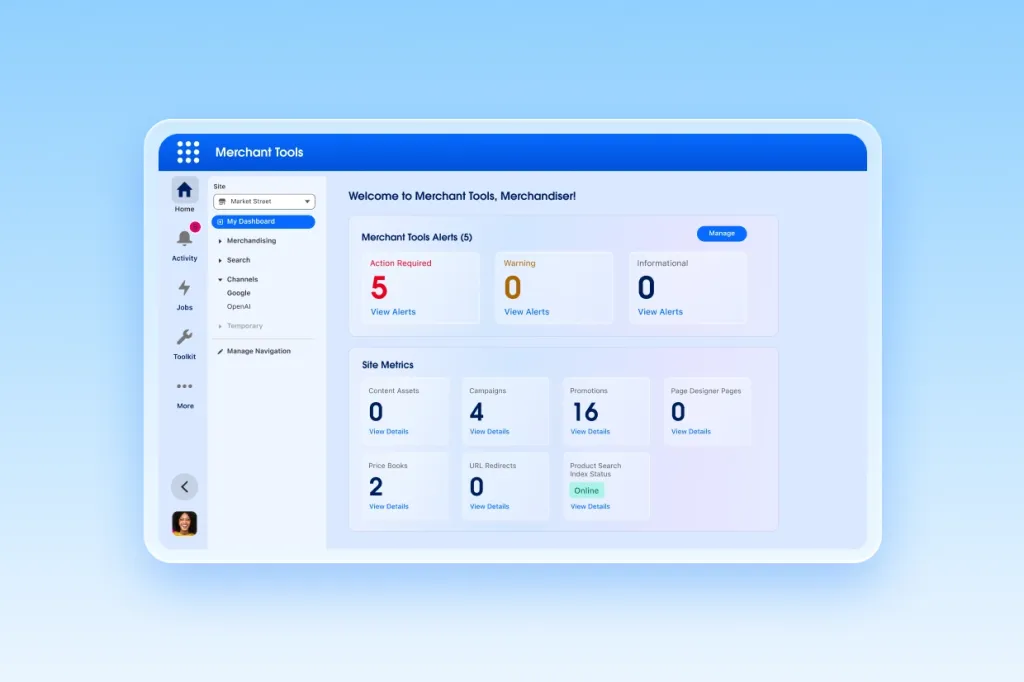Collapse the Channels section
The width and height of the screenshot is (1024, 682).
(220, 280)
